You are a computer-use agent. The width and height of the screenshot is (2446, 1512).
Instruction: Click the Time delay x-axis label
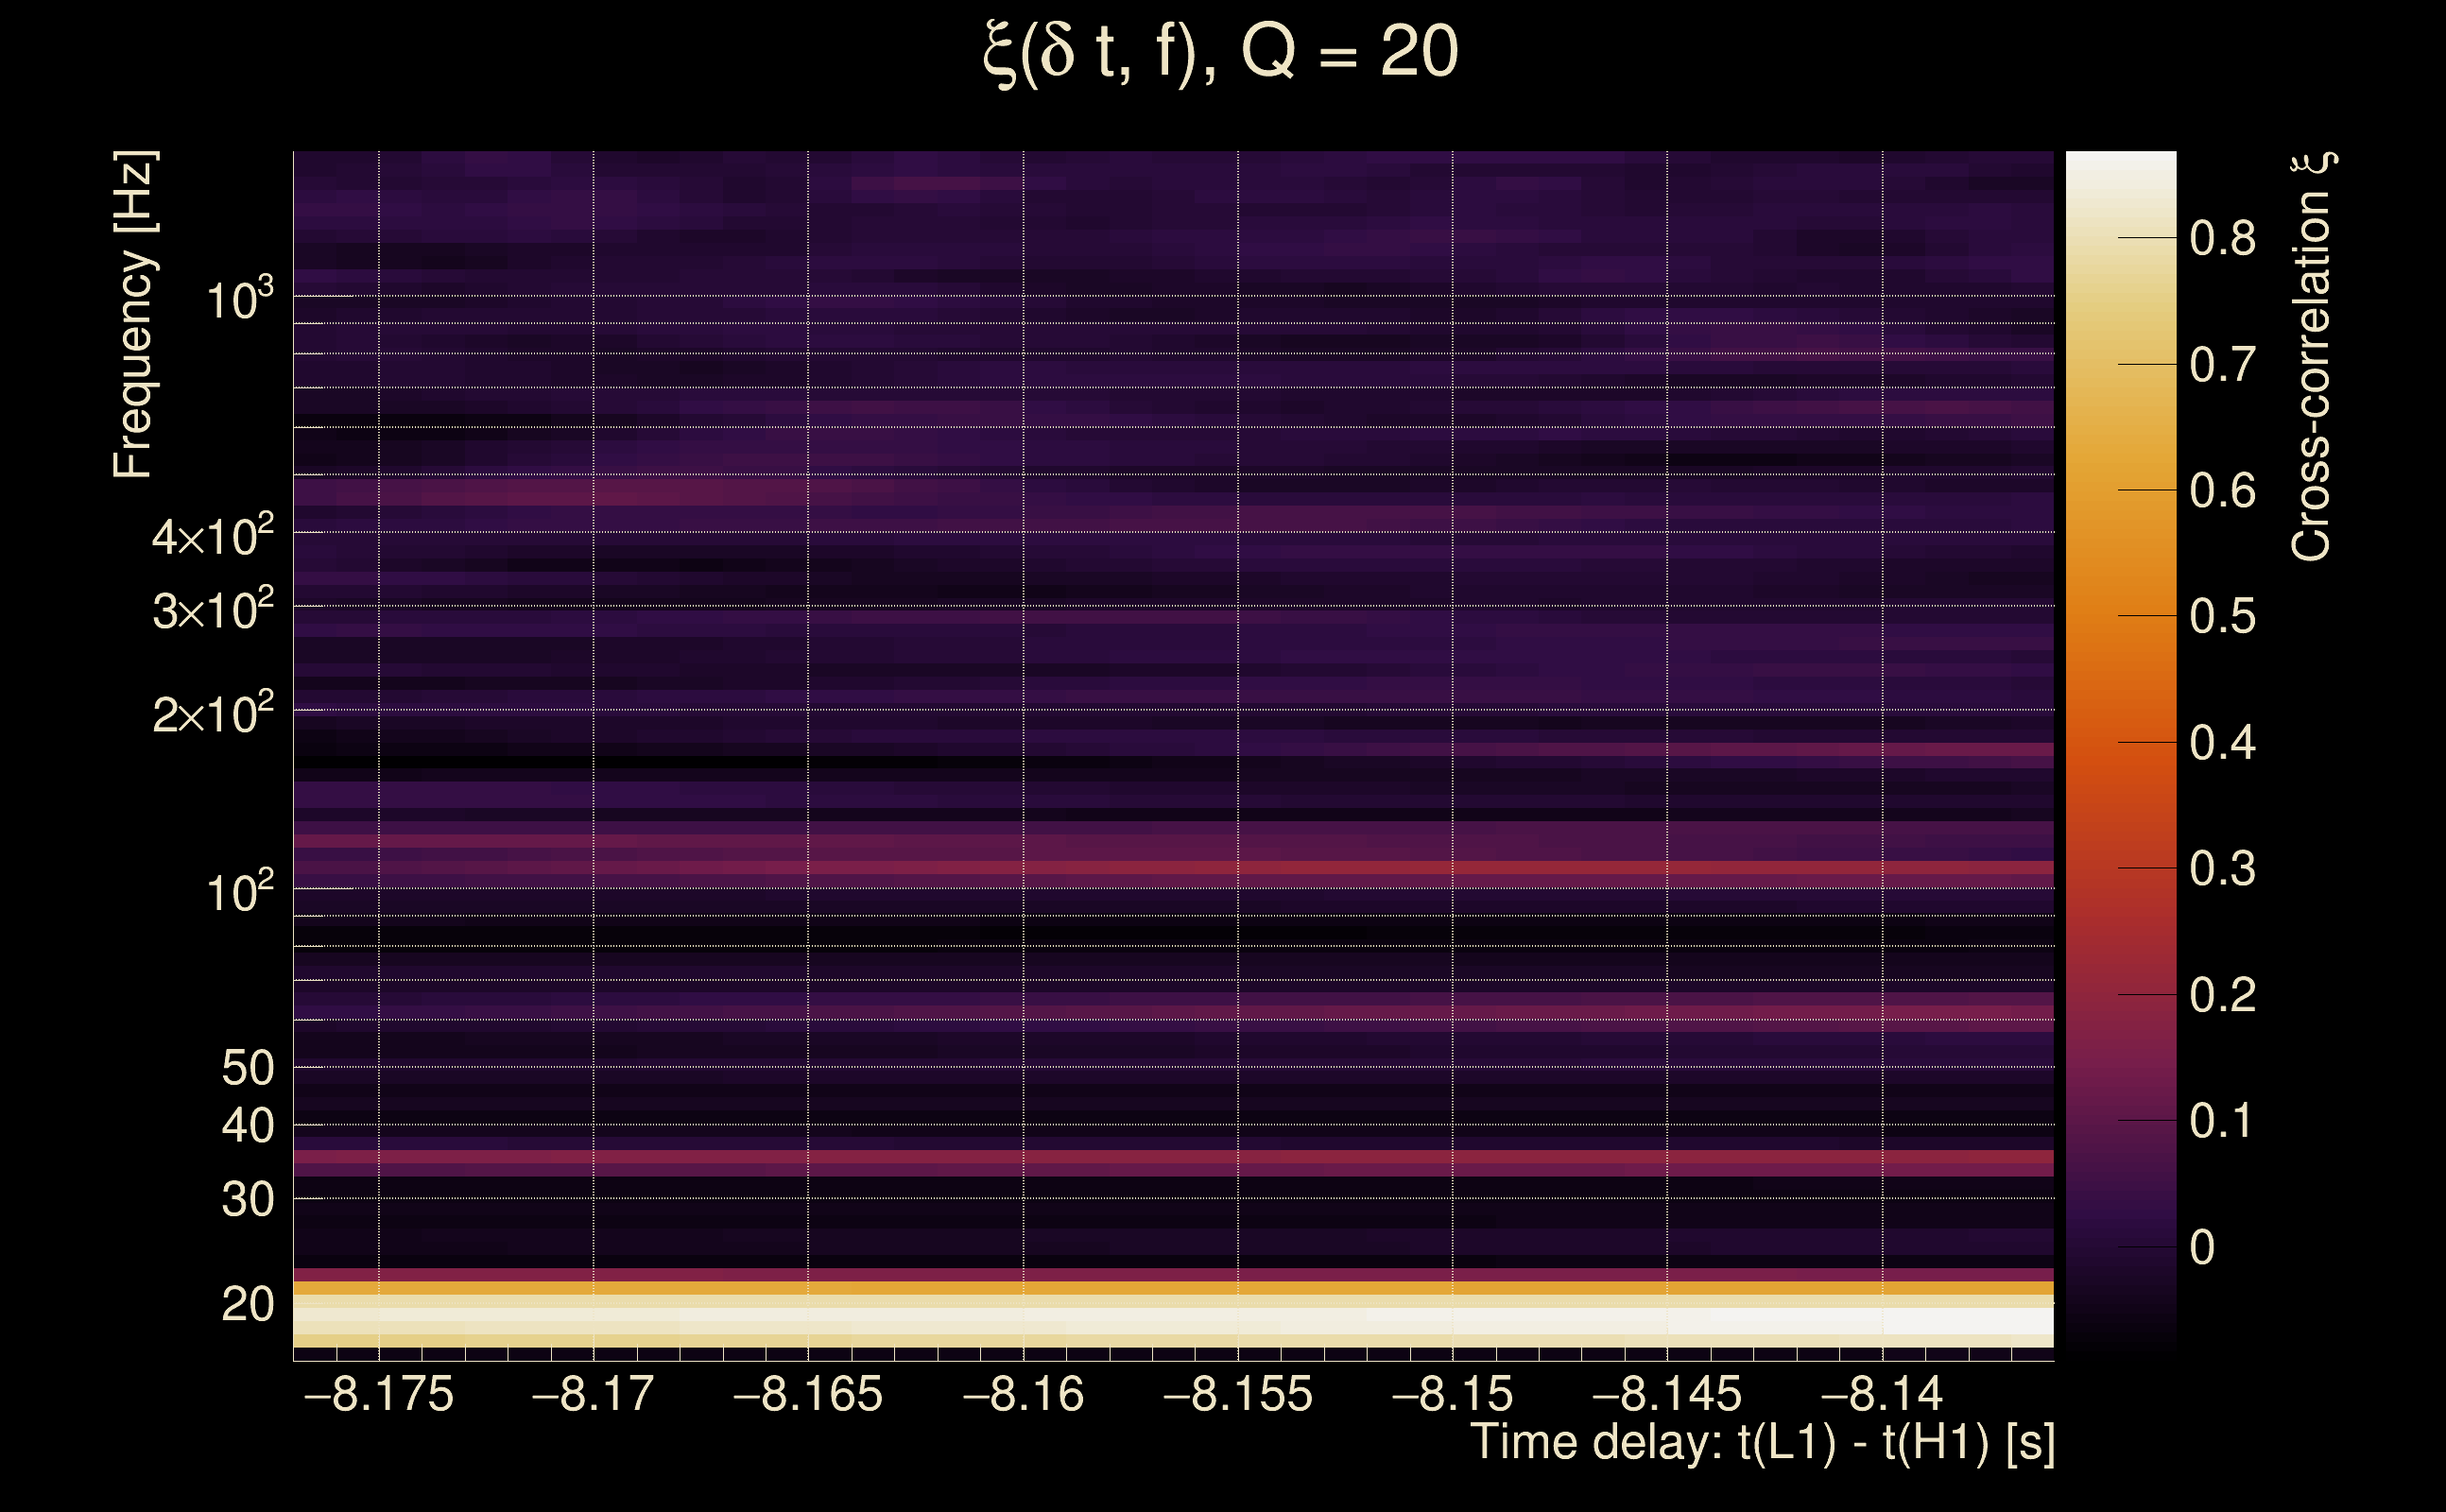(1762, 1442)
